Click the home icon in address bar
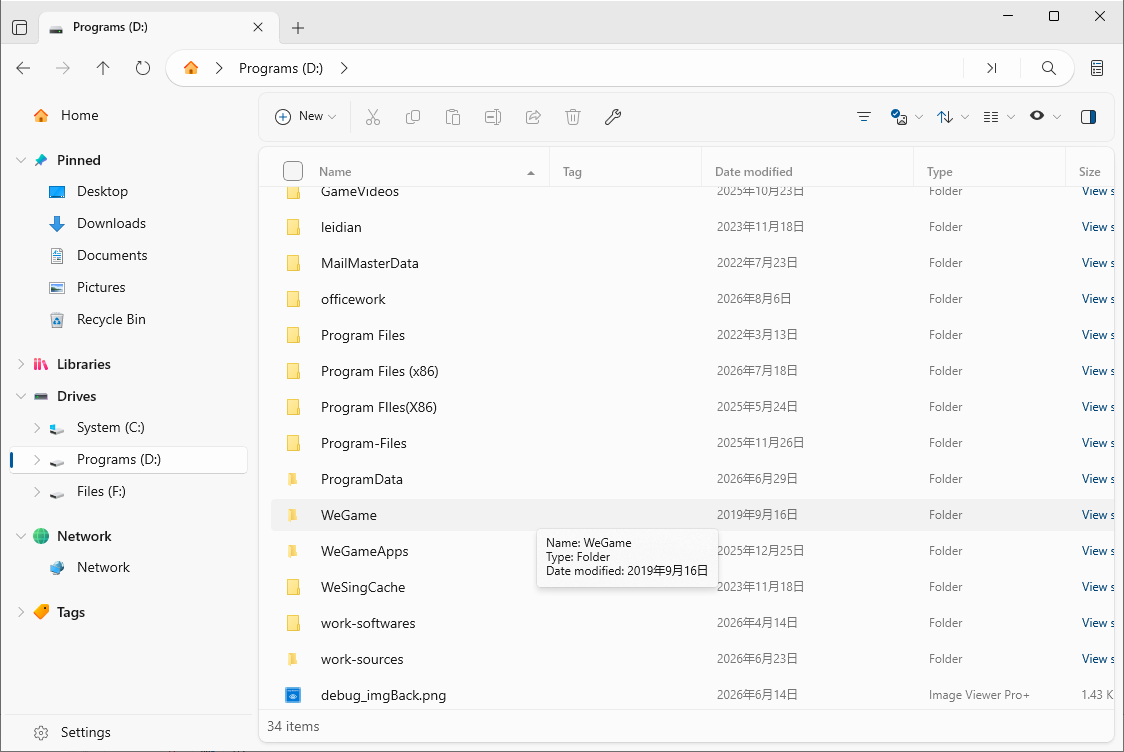This screenshot has height=752, width=1124. pyautogui.click(x=191, y=68)
